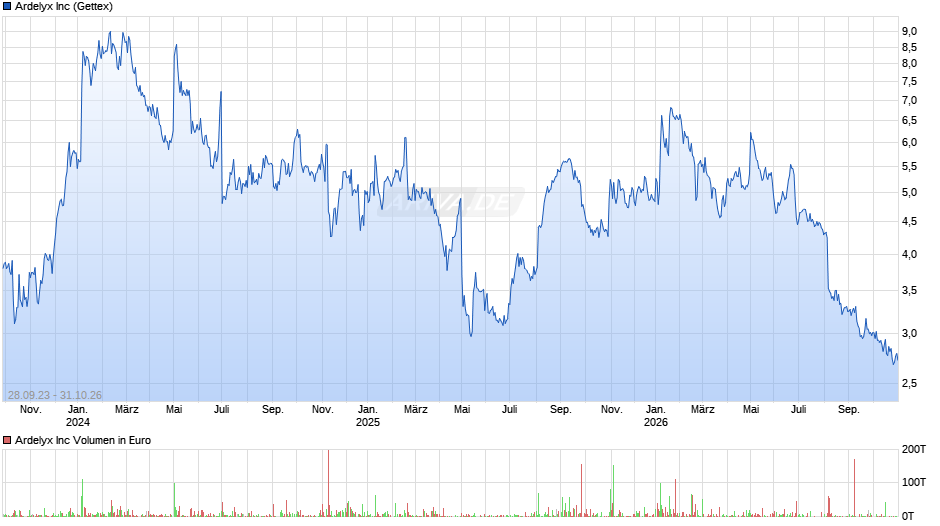
Task: Click the 'Nov.' label before Jan. 2026
Action: tap(611, 410)
